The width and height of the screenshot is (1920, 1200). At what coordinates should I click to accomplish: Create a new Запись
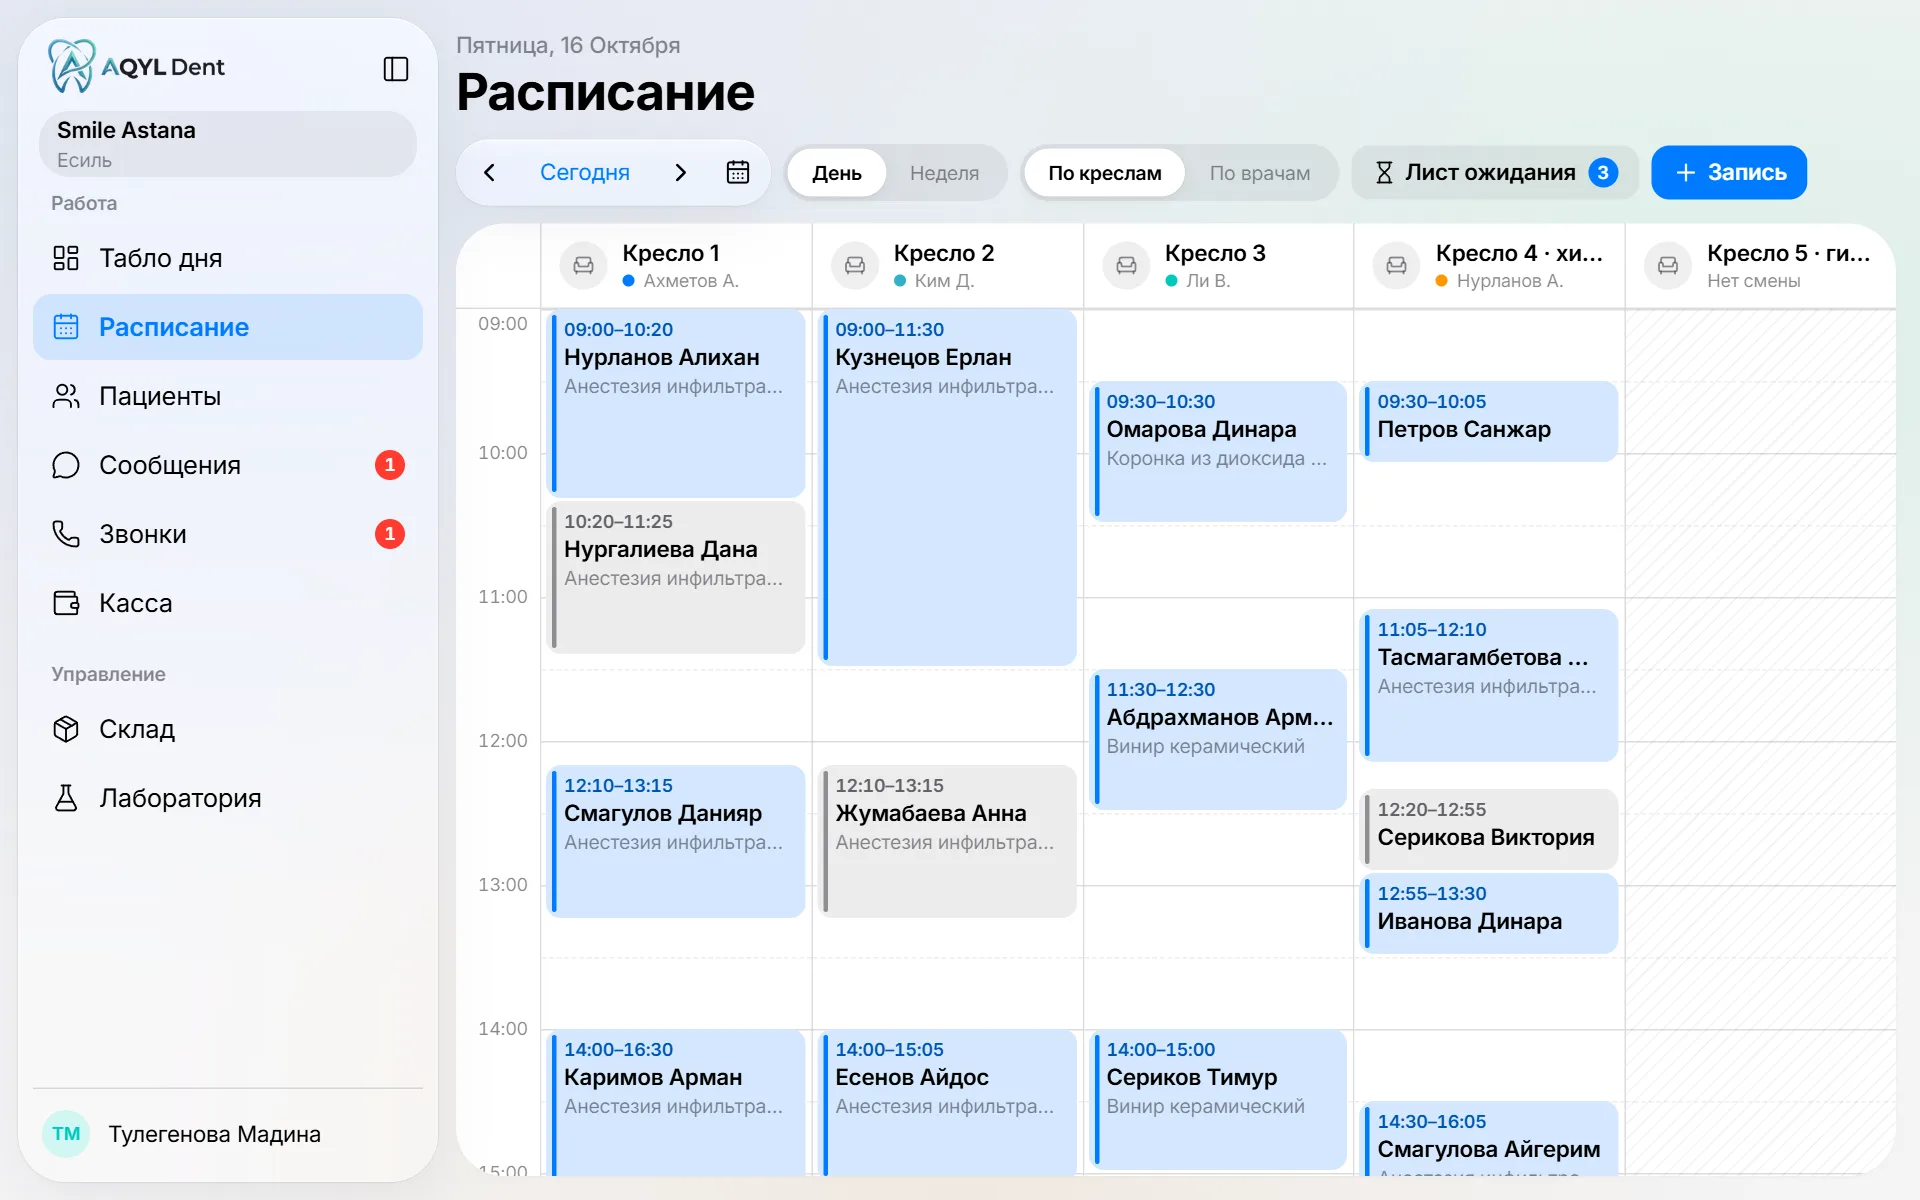pos(1729,173)
